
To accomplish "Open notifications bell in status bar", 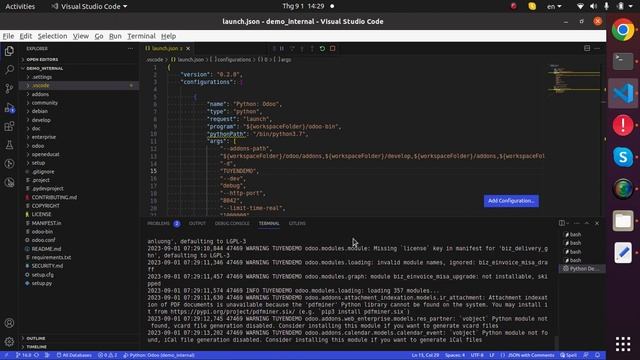I will (598, 355).
